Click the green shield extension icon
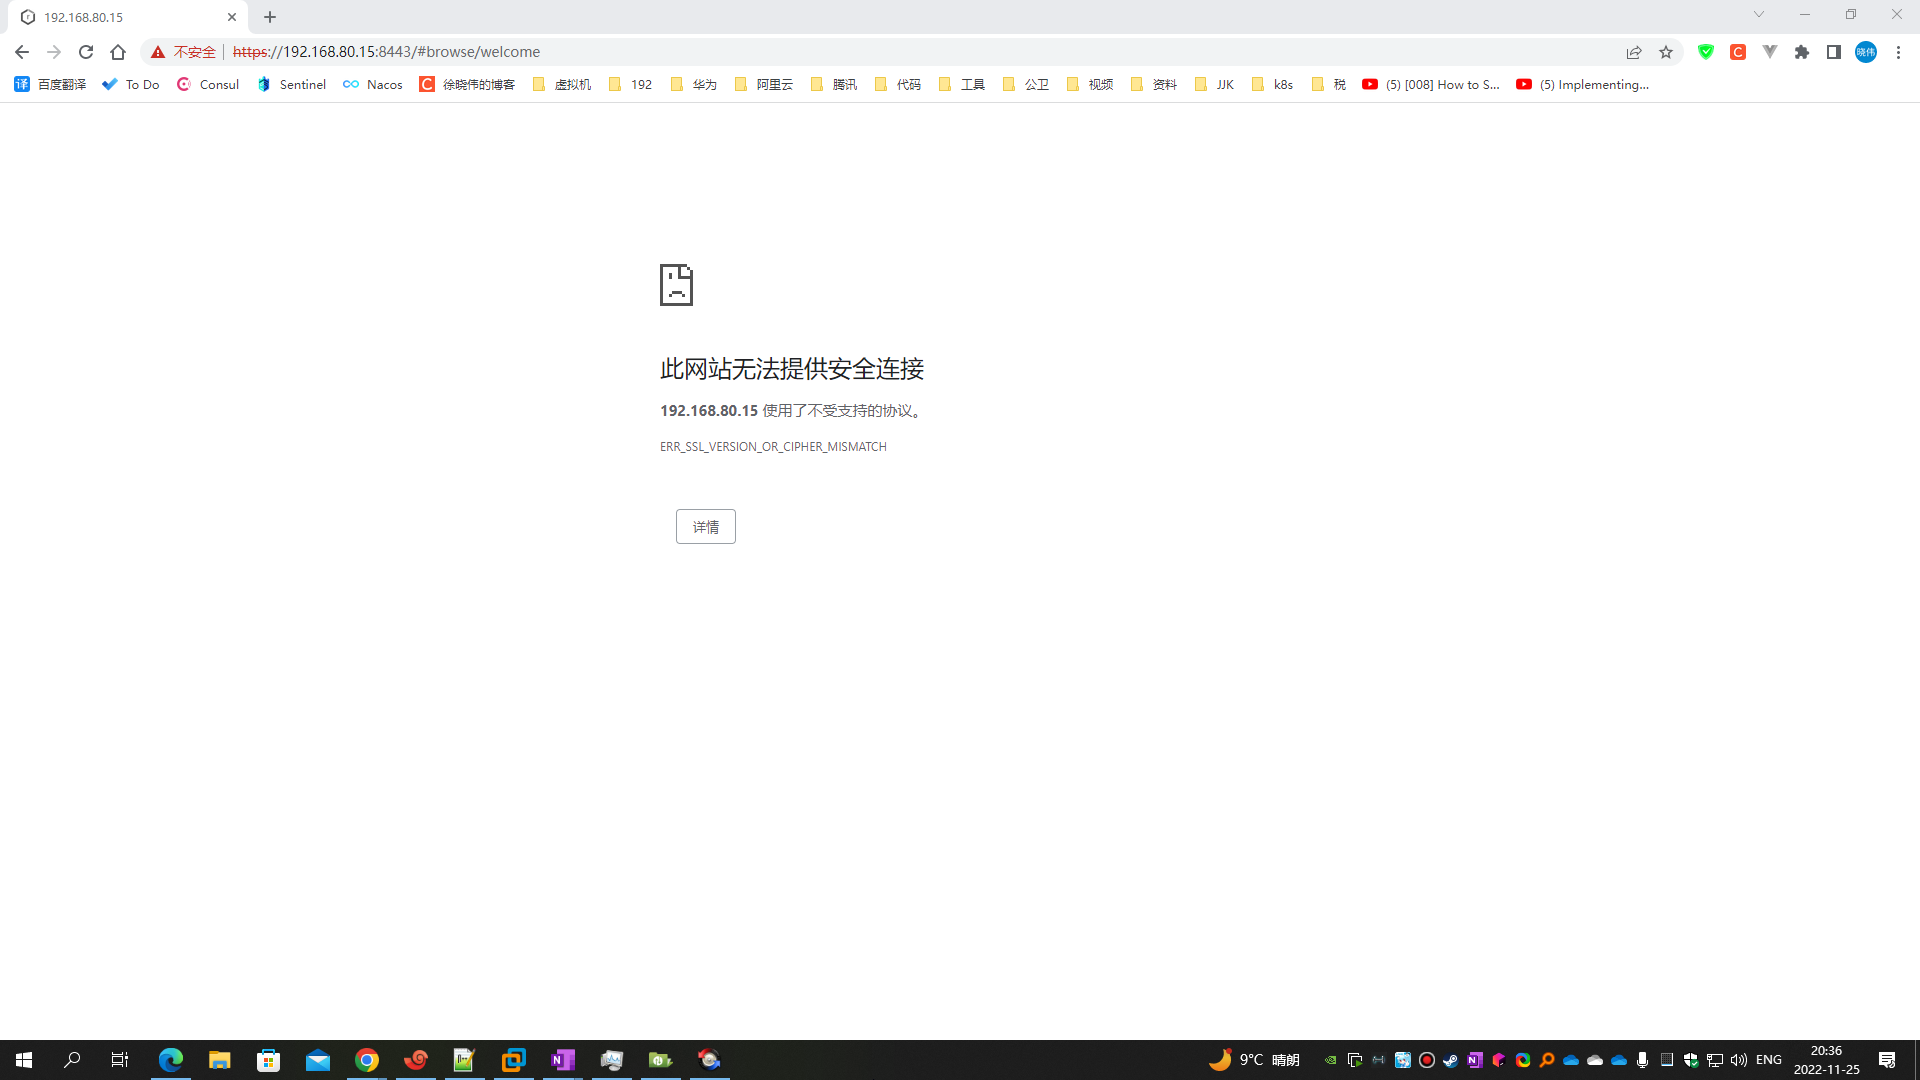 1706,52
